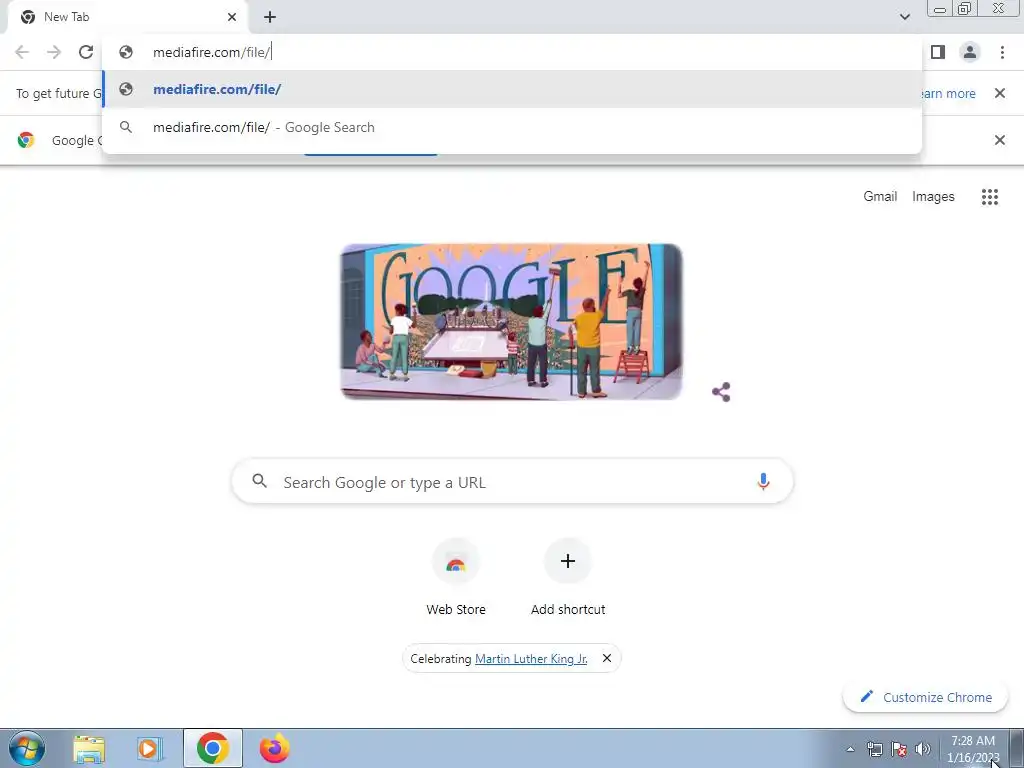Click the learn more link in the infobar
The image size is (1024, 768).
pos(949,93)
